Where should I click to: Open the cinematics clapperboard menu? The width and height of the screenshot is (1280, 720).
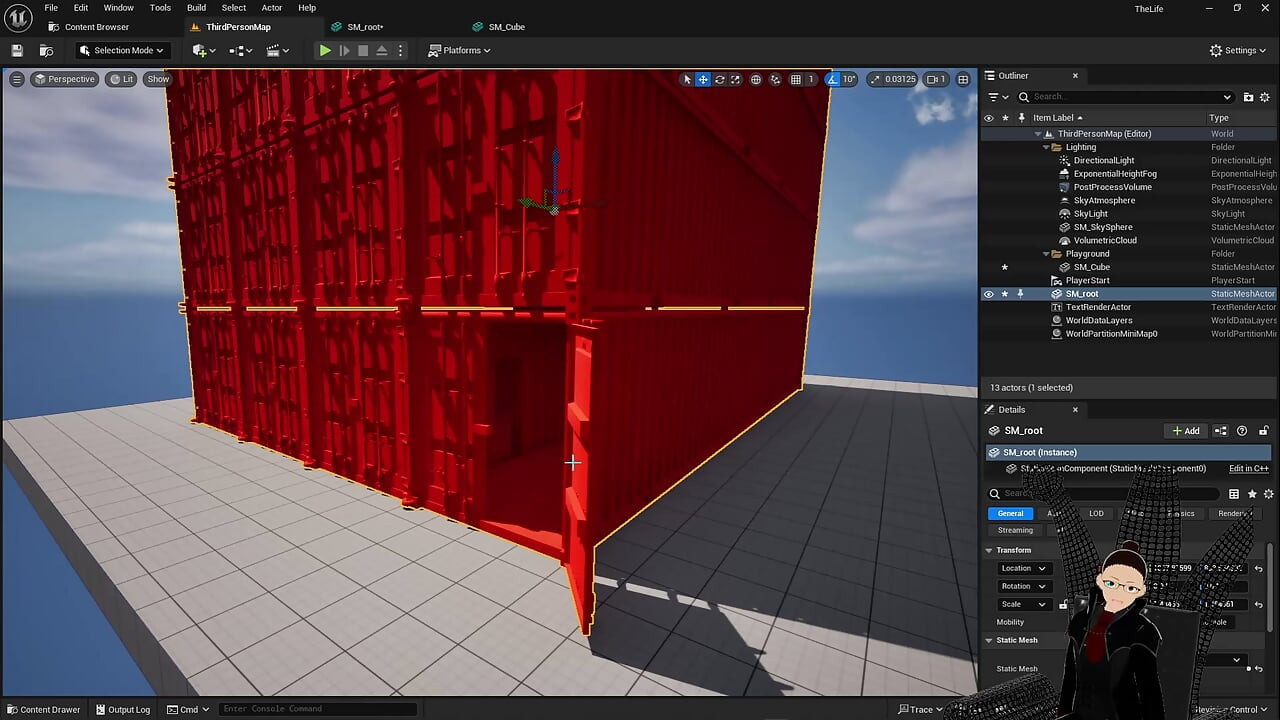[277, 50]
